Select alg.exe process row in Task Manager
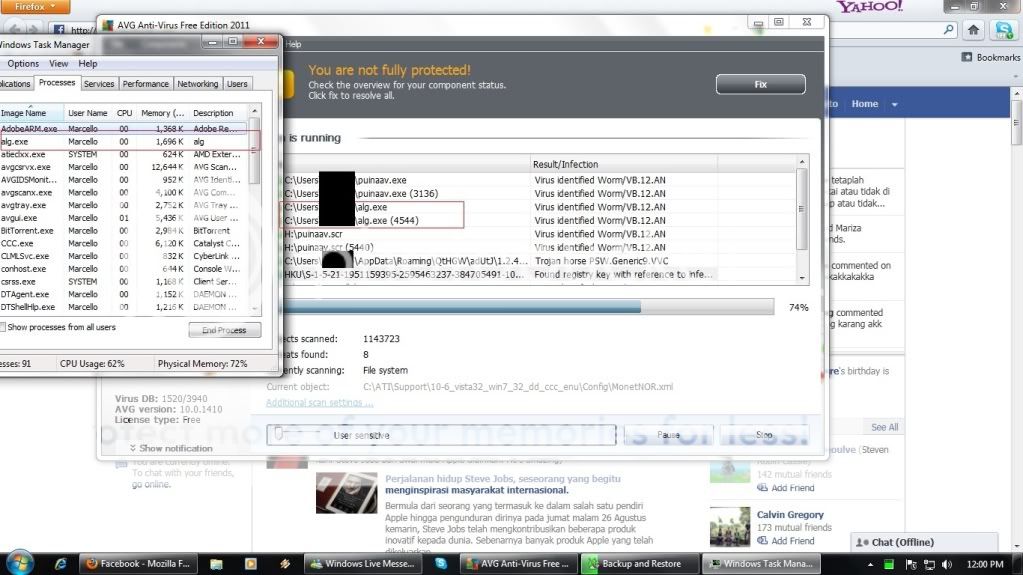Viewport: 1023px width, 575px height. [124, 142]
